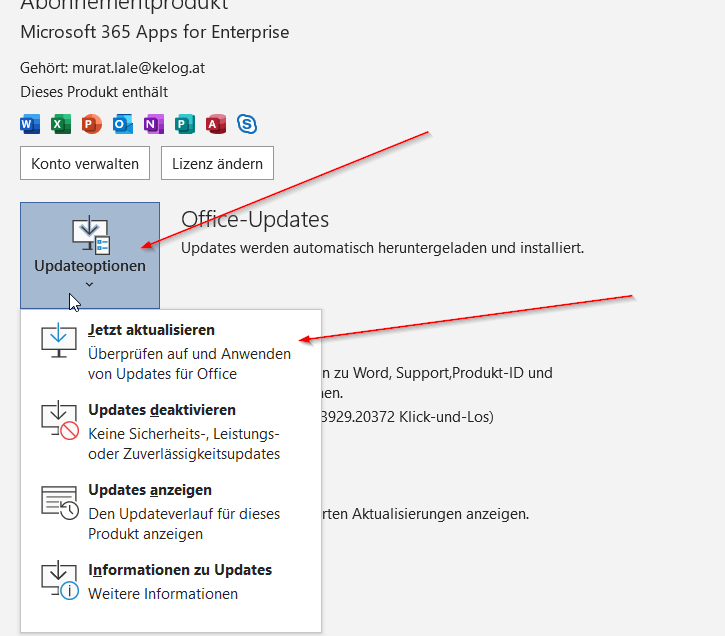Click the Word app icon
The image size is (725, 636).
point(30,124)
